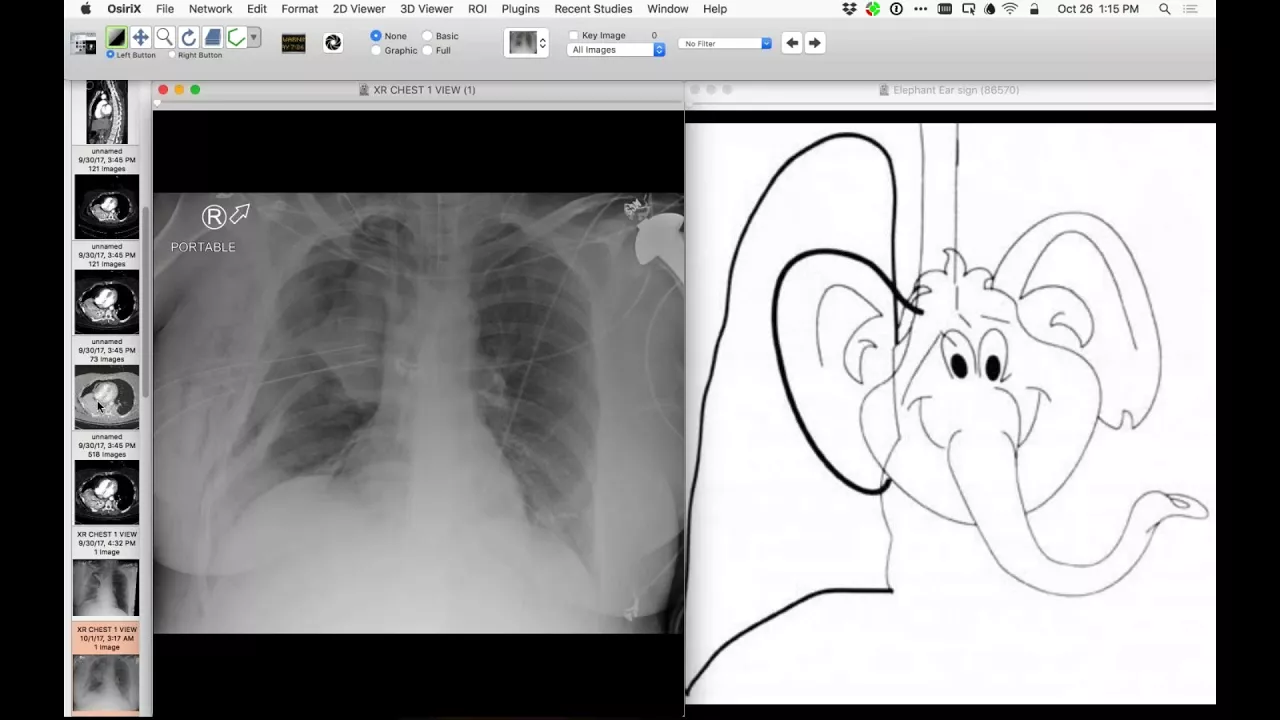
Task: Select None annotation radio button
Action: tap(376, 36)
